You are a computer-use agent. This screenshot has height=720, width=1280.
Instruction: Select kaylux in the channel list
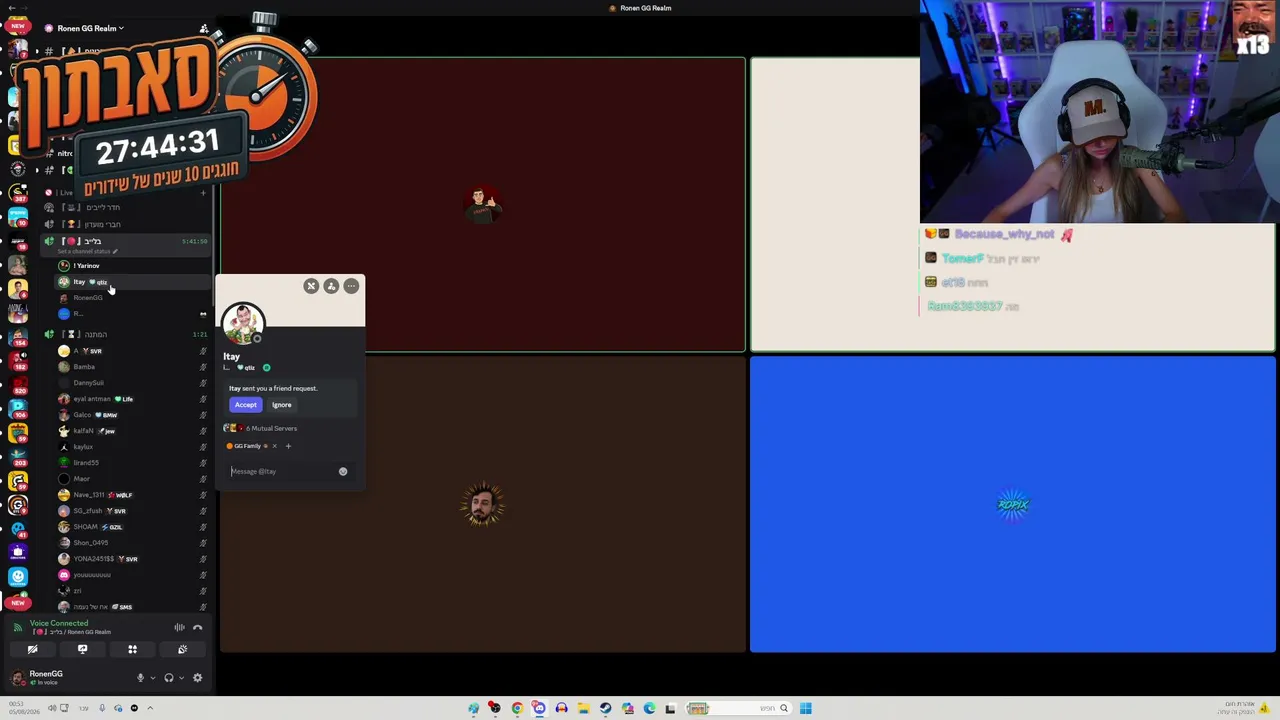130,447
